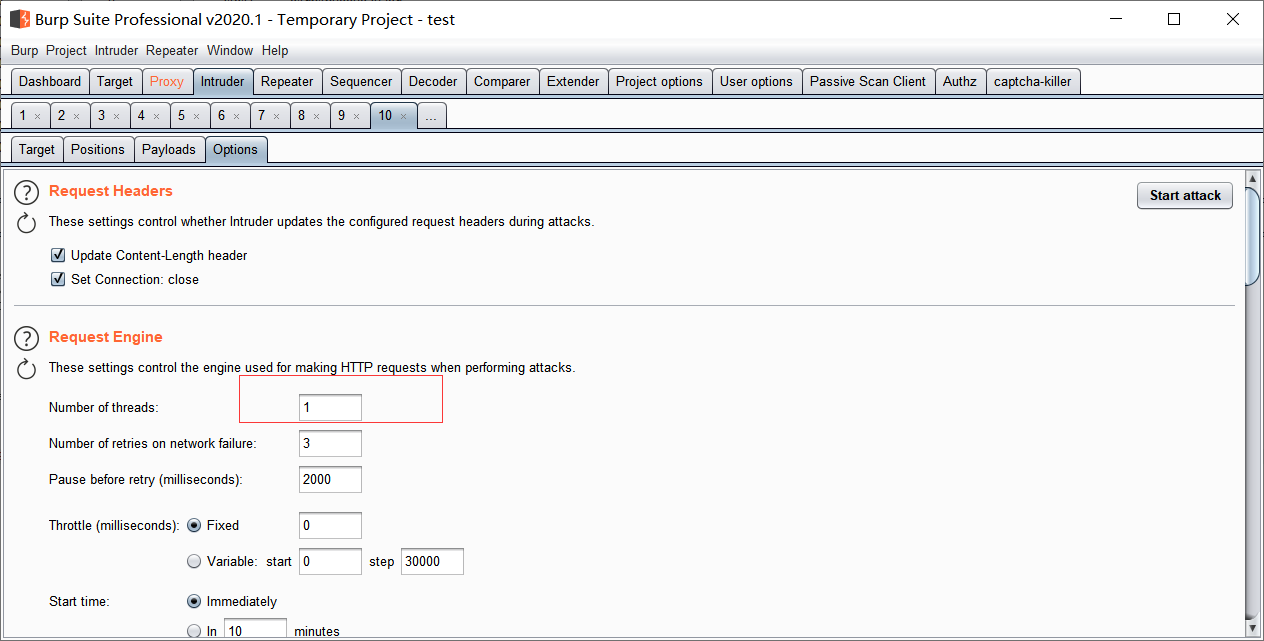1264x641 pixels.
Task: Open the Sequencer tab
Action: 361,82
